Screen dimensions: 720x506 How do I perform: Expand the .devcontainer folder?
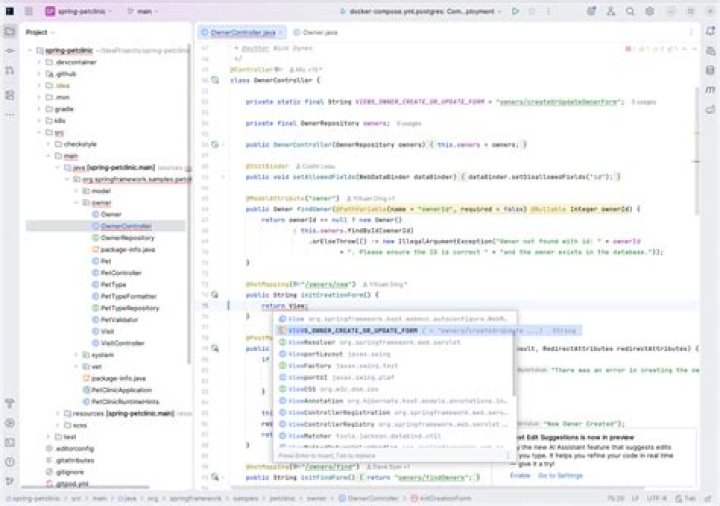pyautogui.click(x=39, y=62)
